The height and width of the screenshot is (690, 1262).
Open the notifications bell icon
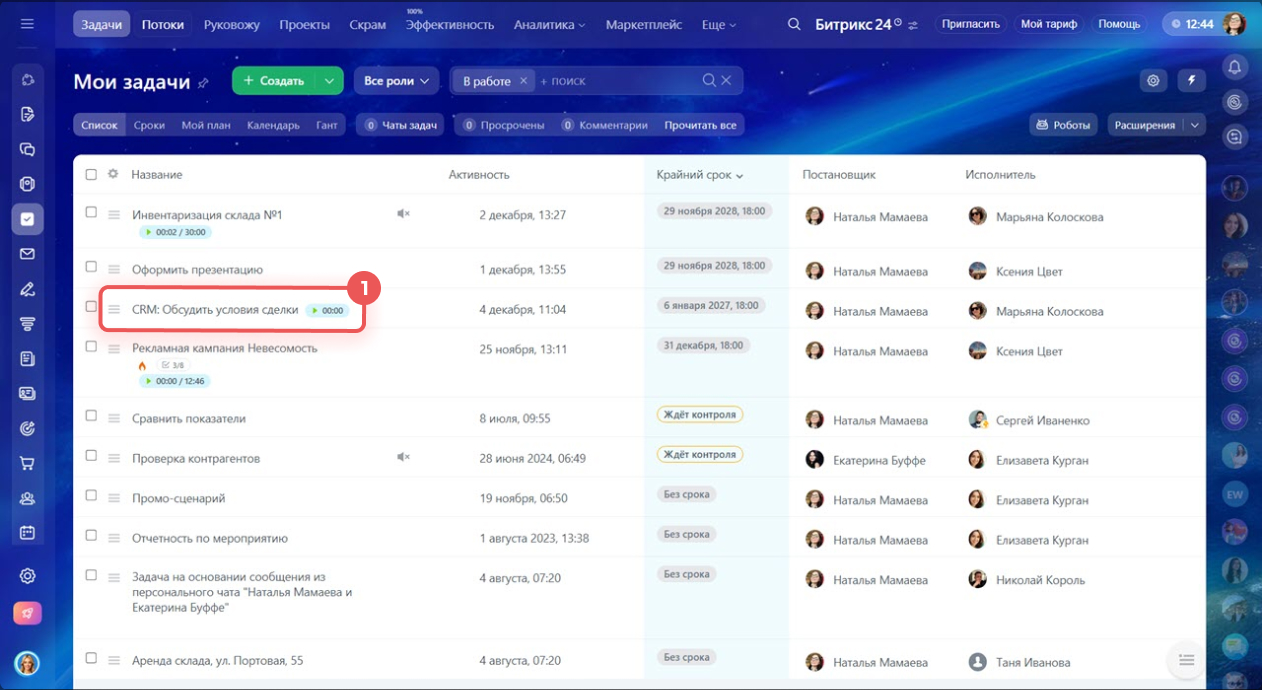tap(1235, 67)
